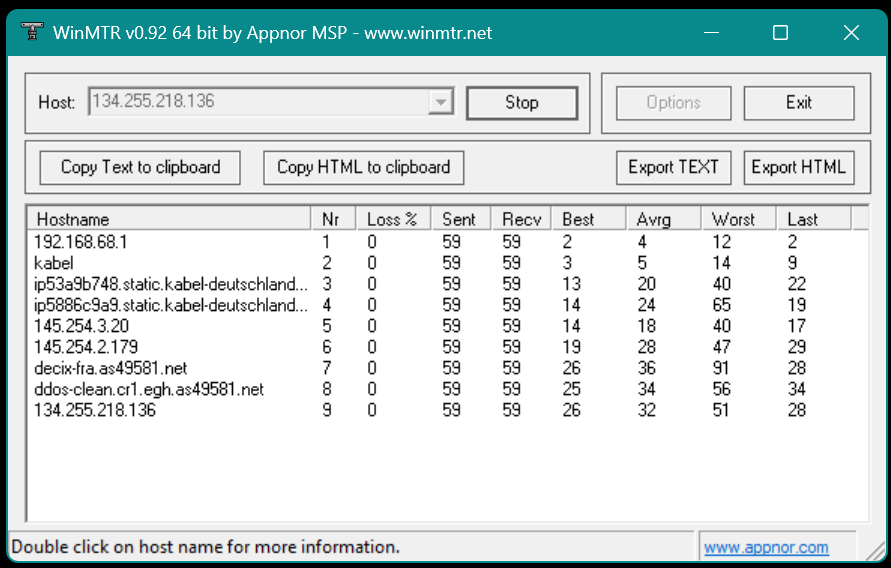Click the Loss % column header
Screen dimensions: 891x568
(x=391, y=219)
